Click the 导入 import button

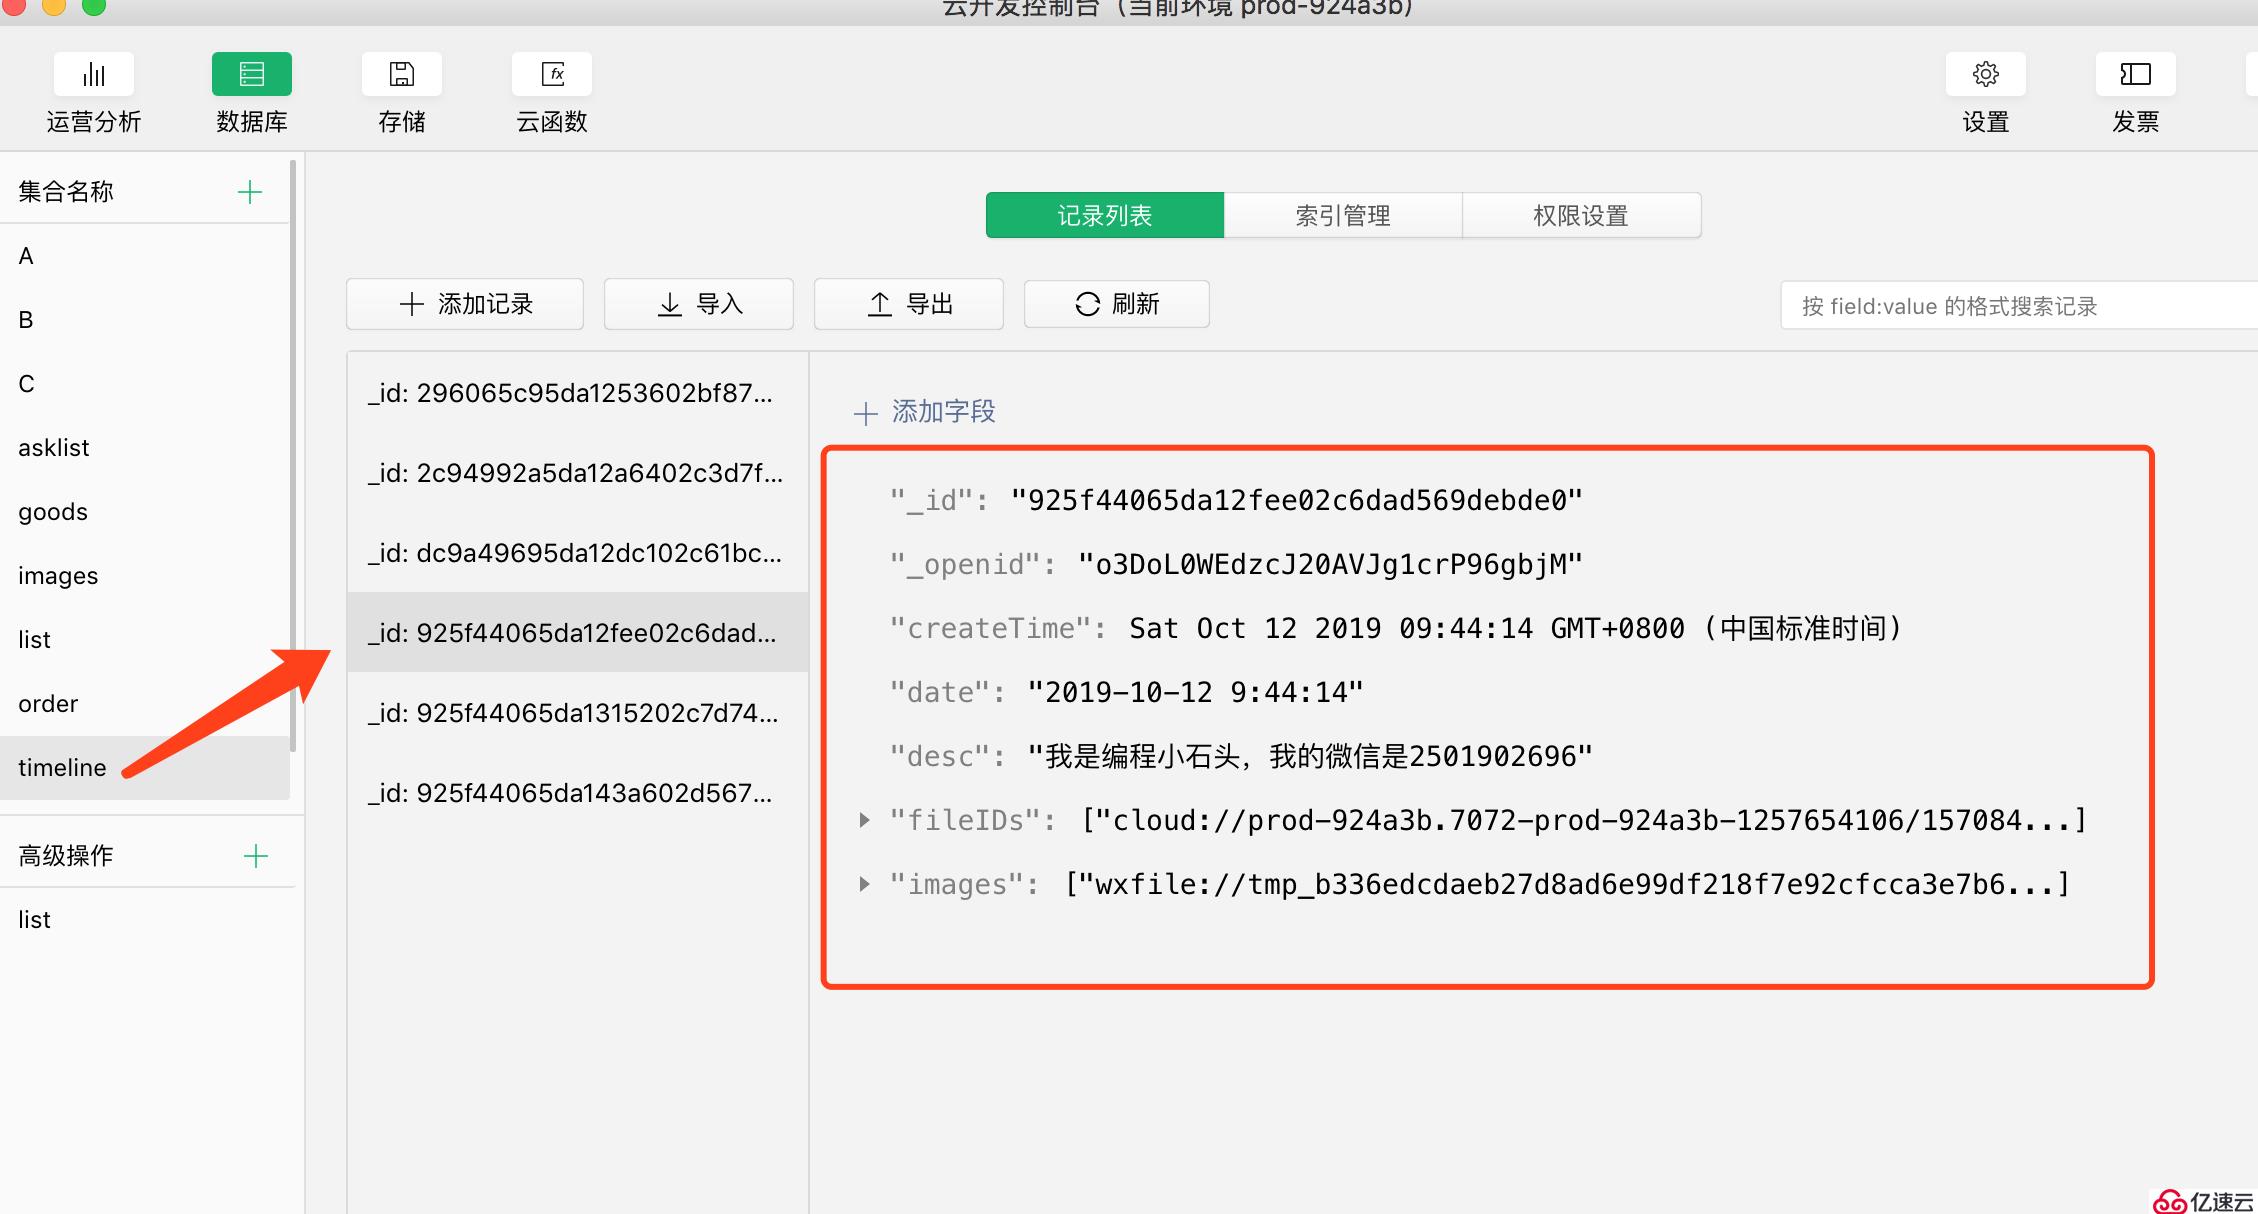(699, 304)
